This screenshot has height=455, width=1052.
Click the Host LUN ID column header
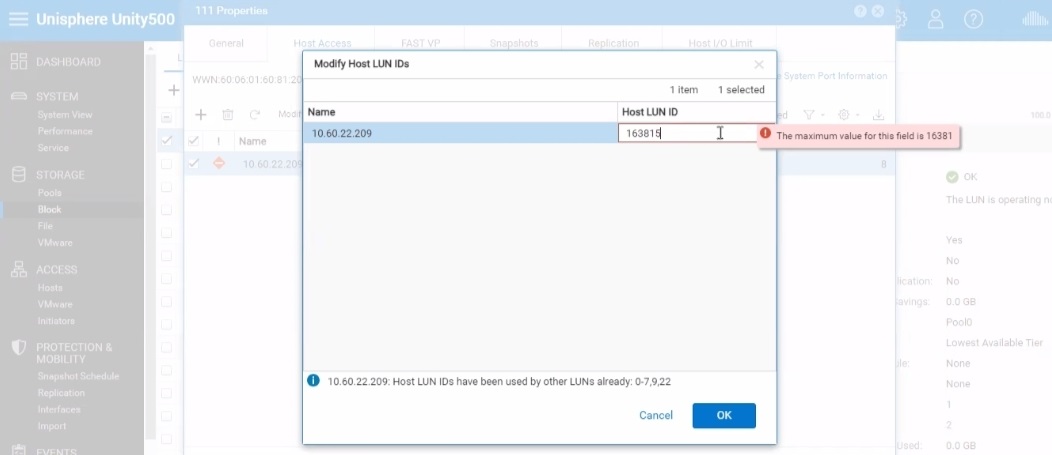coord(696,112)
